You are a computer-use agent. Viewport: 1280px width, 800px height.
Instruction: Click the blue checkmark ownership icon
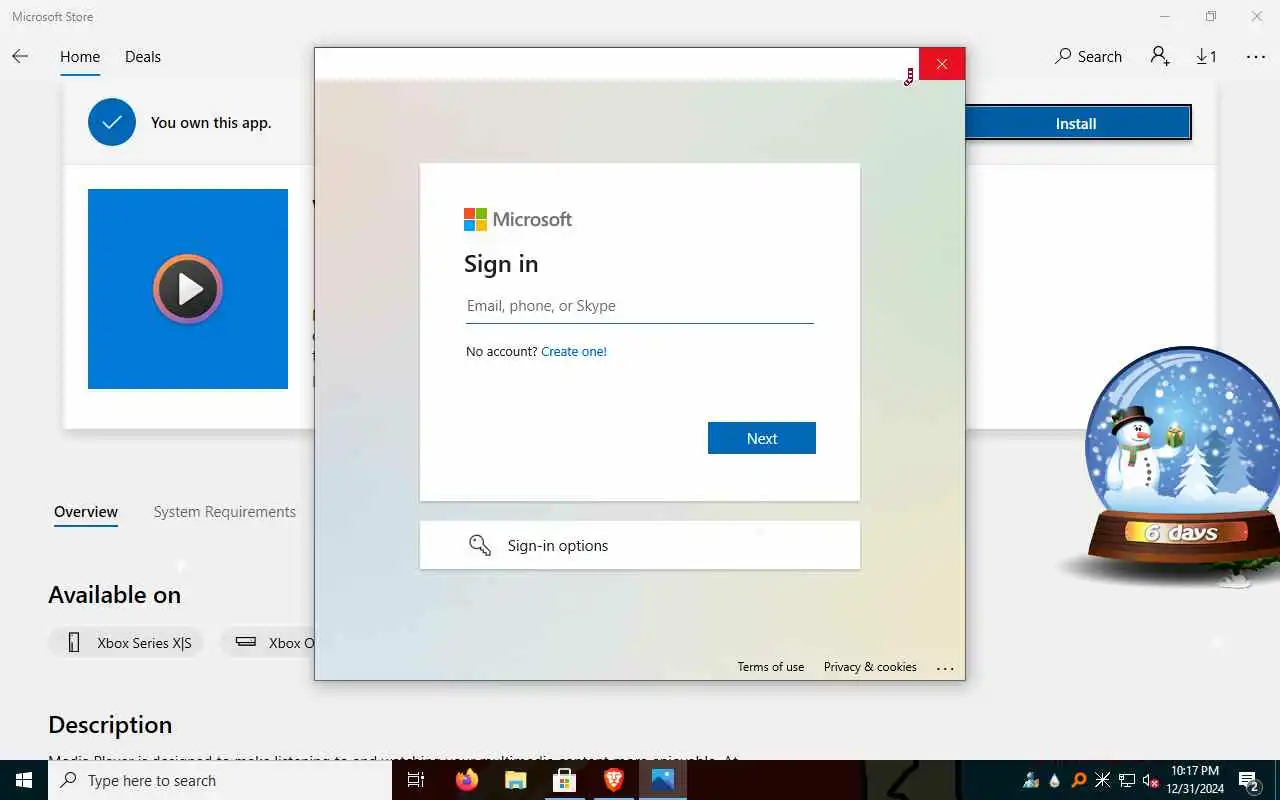pyautogui.click(x=112, y=122)
